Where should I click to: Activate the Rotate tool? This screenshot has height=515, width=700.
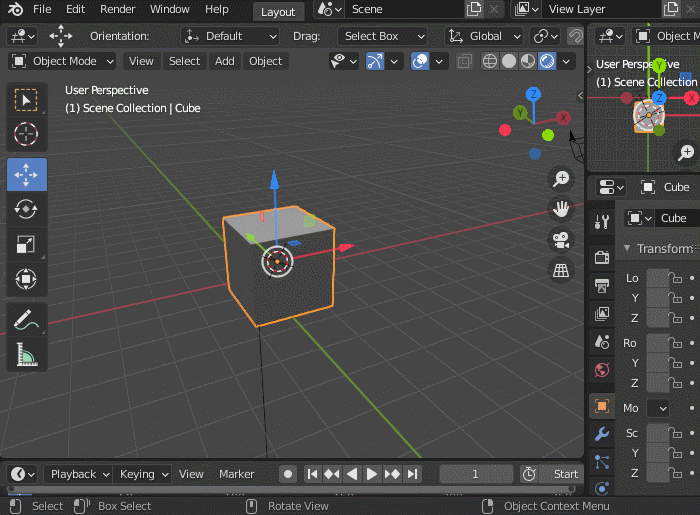26,208
